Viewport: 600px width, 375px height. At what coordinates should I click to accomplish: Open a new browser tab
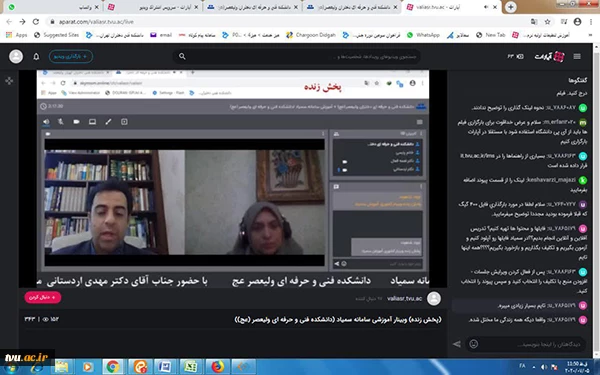coord(510,7)
